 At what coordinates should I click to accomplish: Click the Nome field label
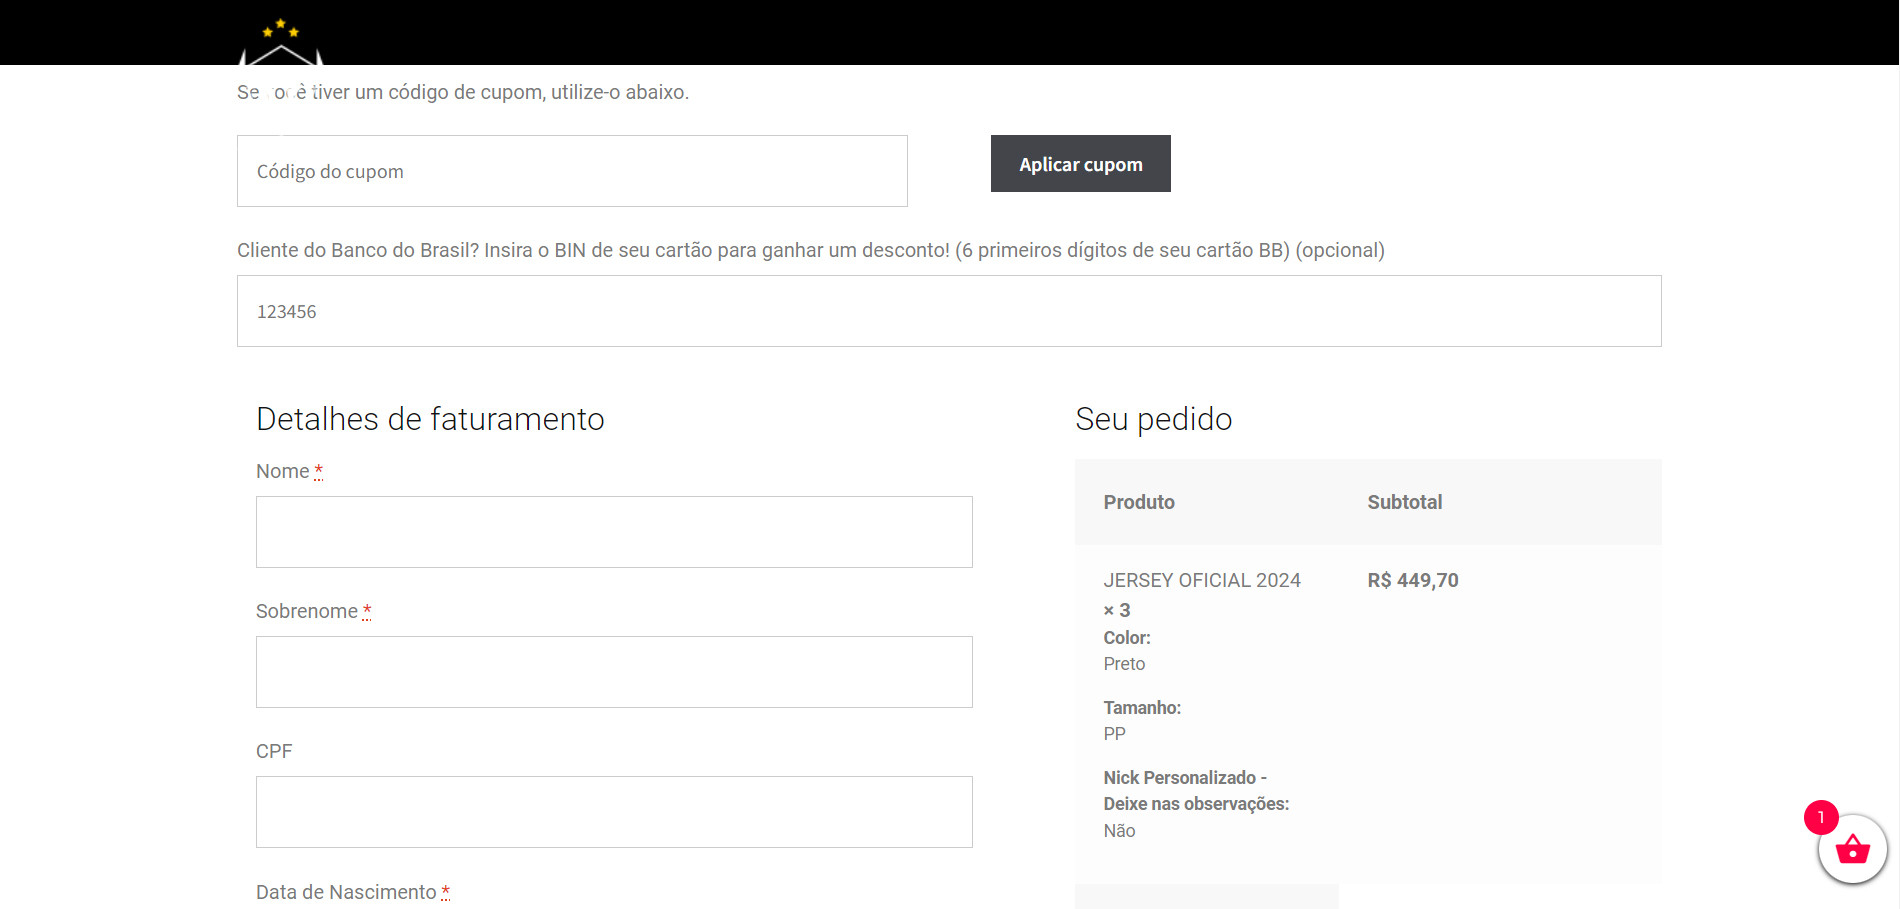pos(283,471)
